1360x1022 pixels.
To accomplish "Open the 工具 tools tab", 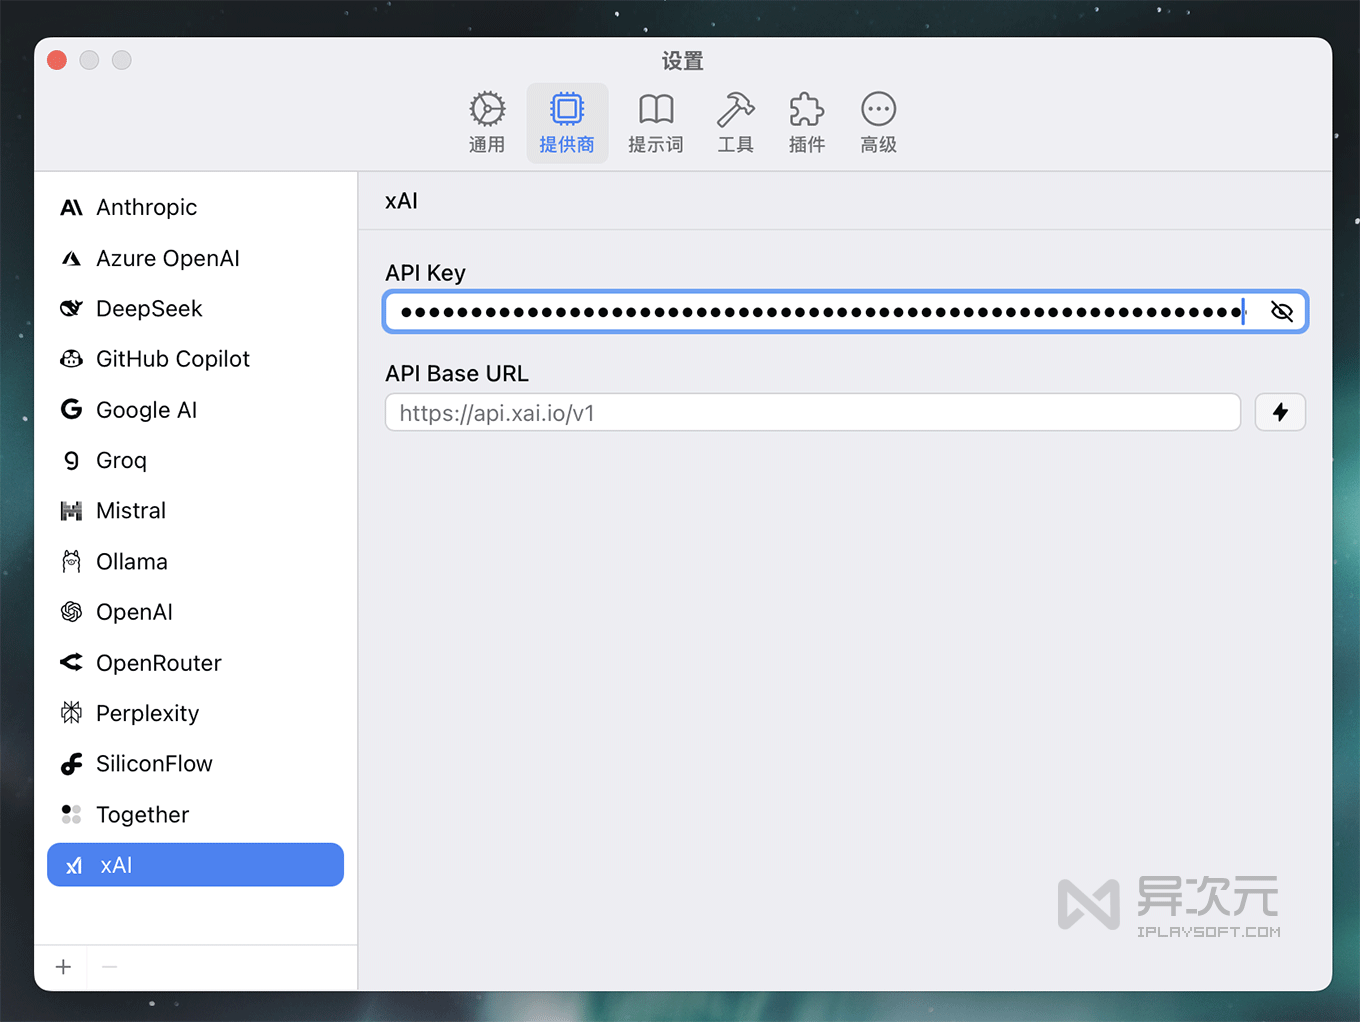I will pyautogui.click(x=735, y=123).
